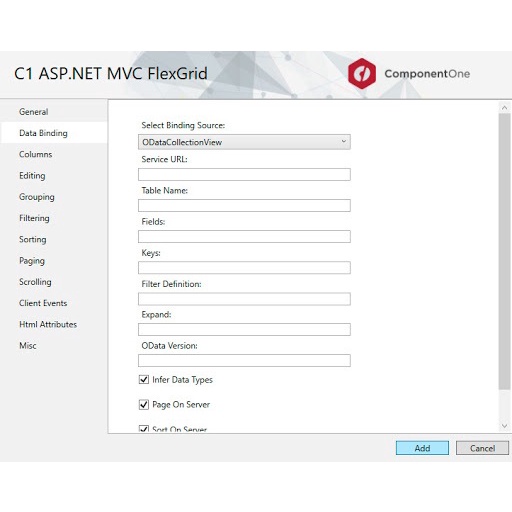
Task: Click into the Service URL field
Action: pos(244,175)
